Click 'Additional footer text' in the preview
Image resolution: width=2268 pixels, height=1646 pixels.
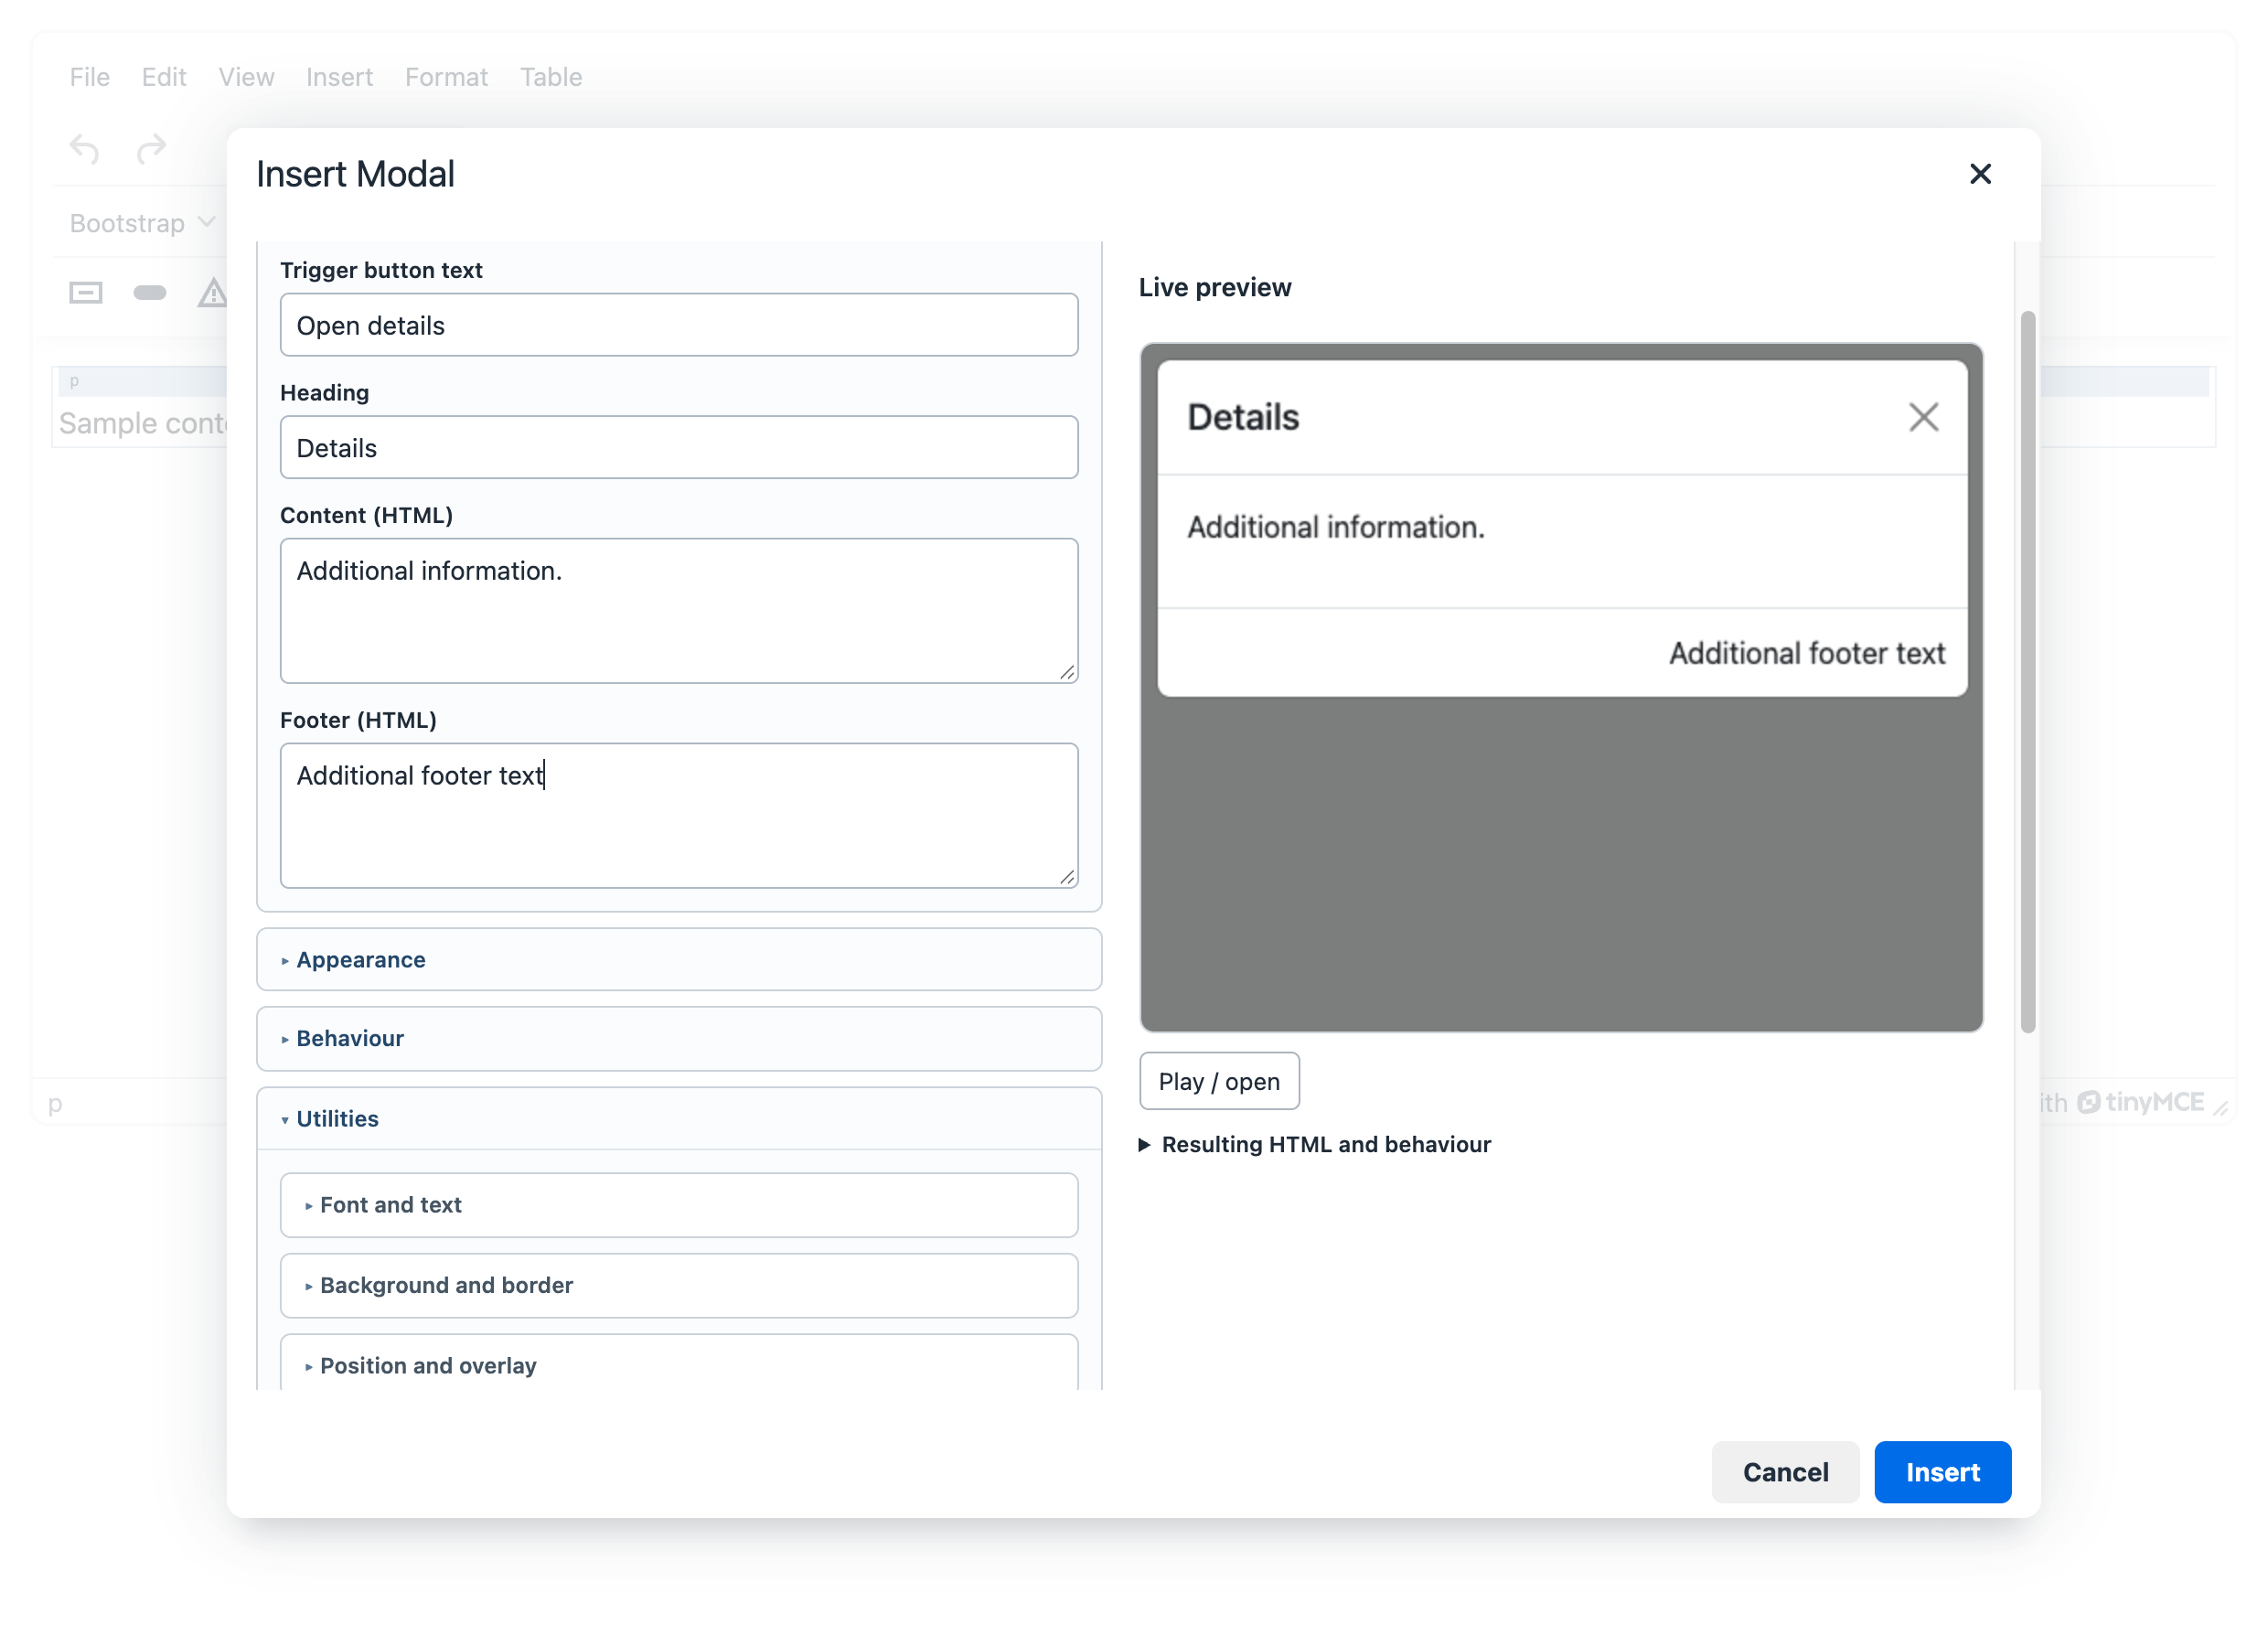[x=1806, y=653]
